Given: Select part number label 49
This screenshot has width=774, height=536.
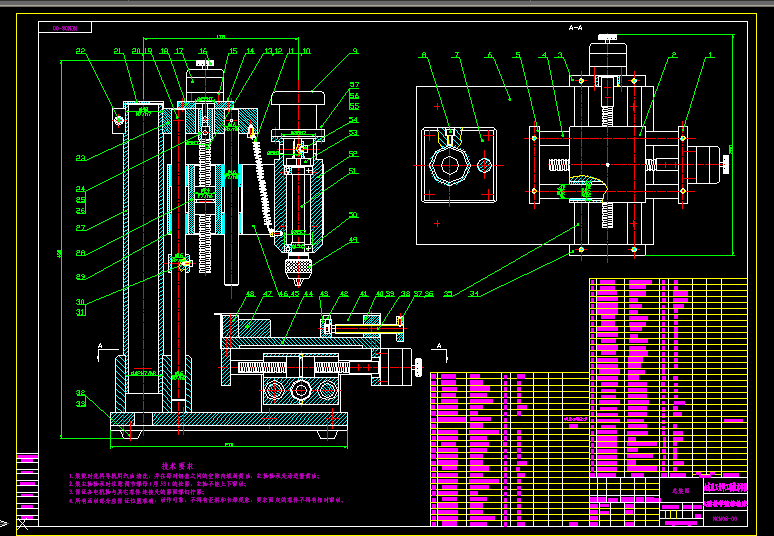Looking at the screenshot, I should point(353,240).
